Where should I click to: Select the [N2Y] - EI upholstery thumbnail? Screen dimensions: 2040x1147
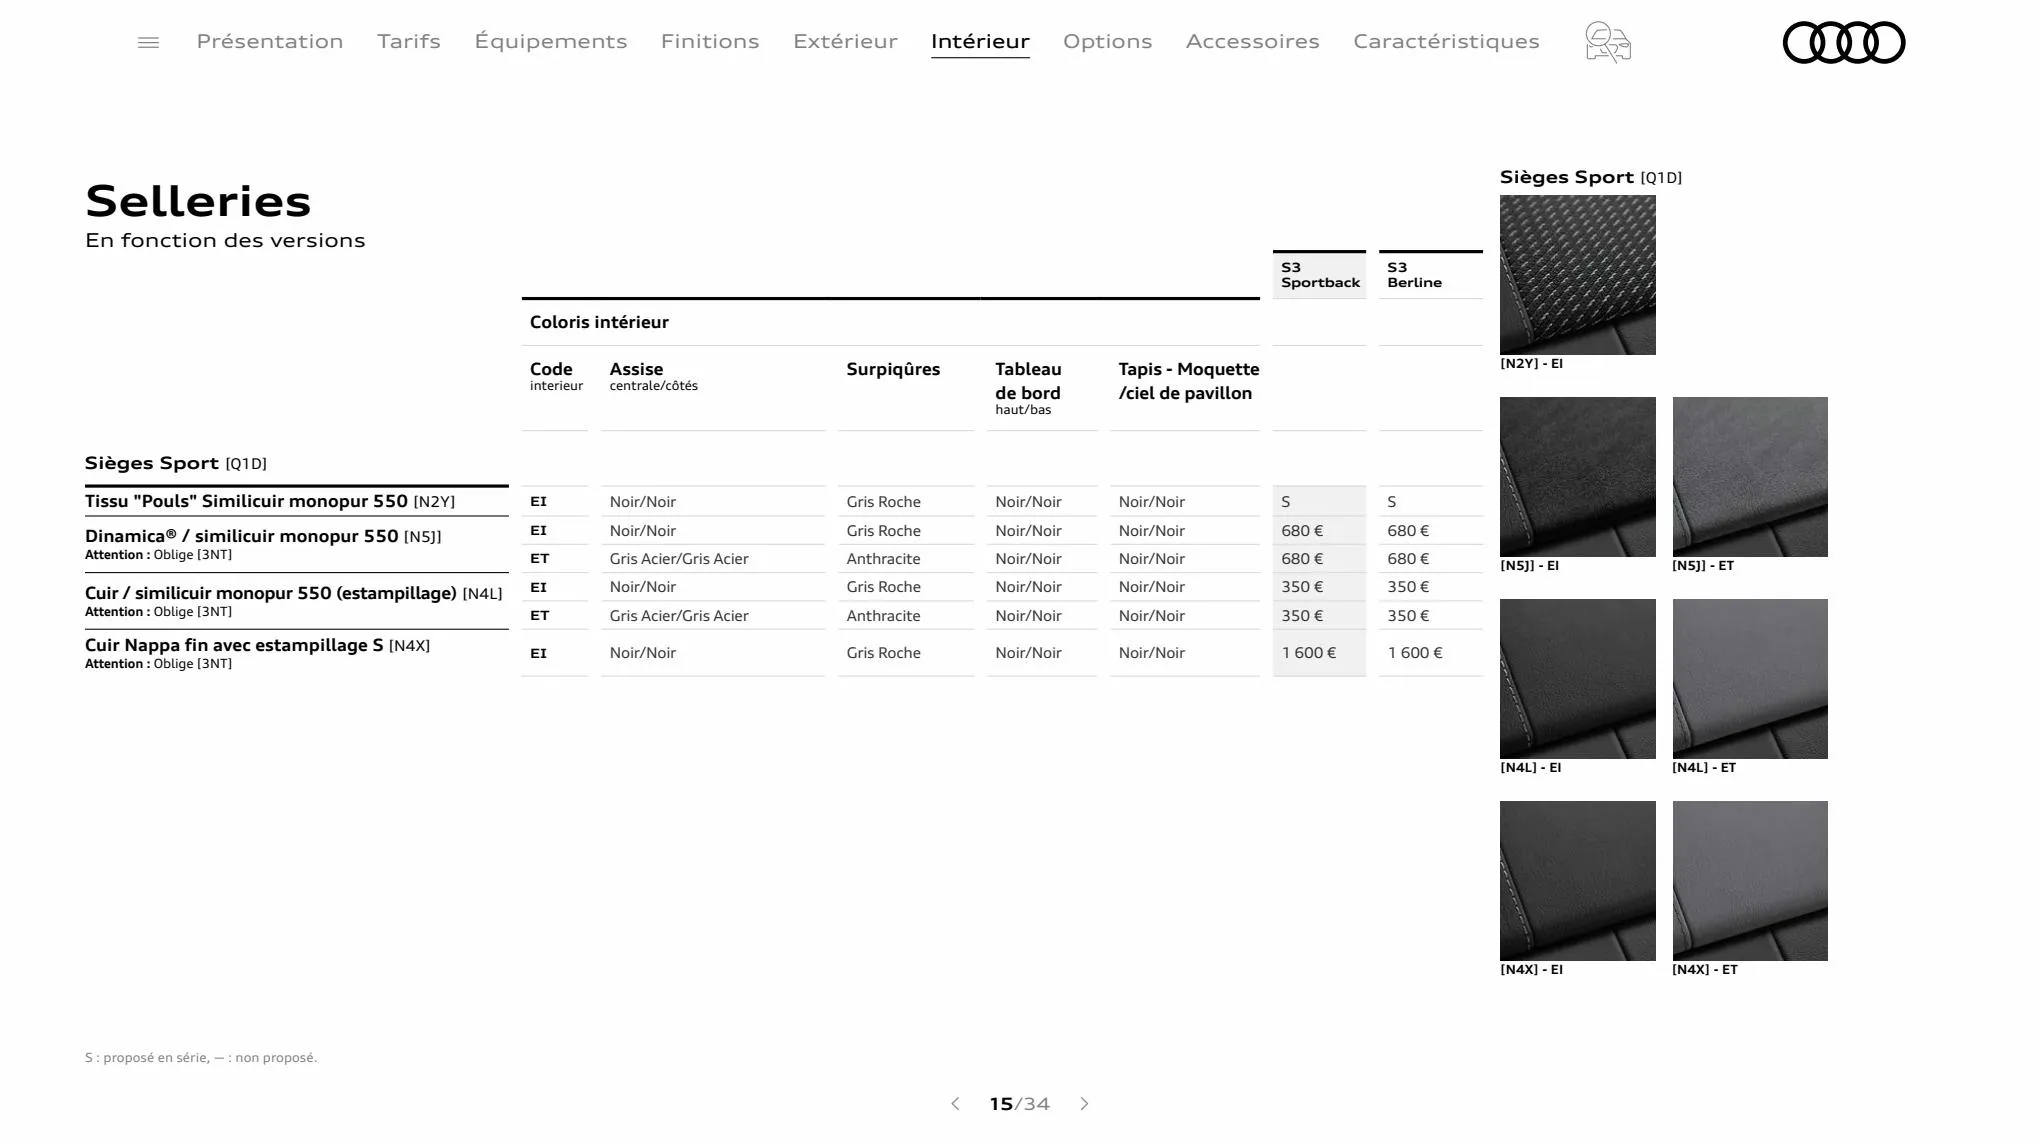click(x=1577, y=275)
